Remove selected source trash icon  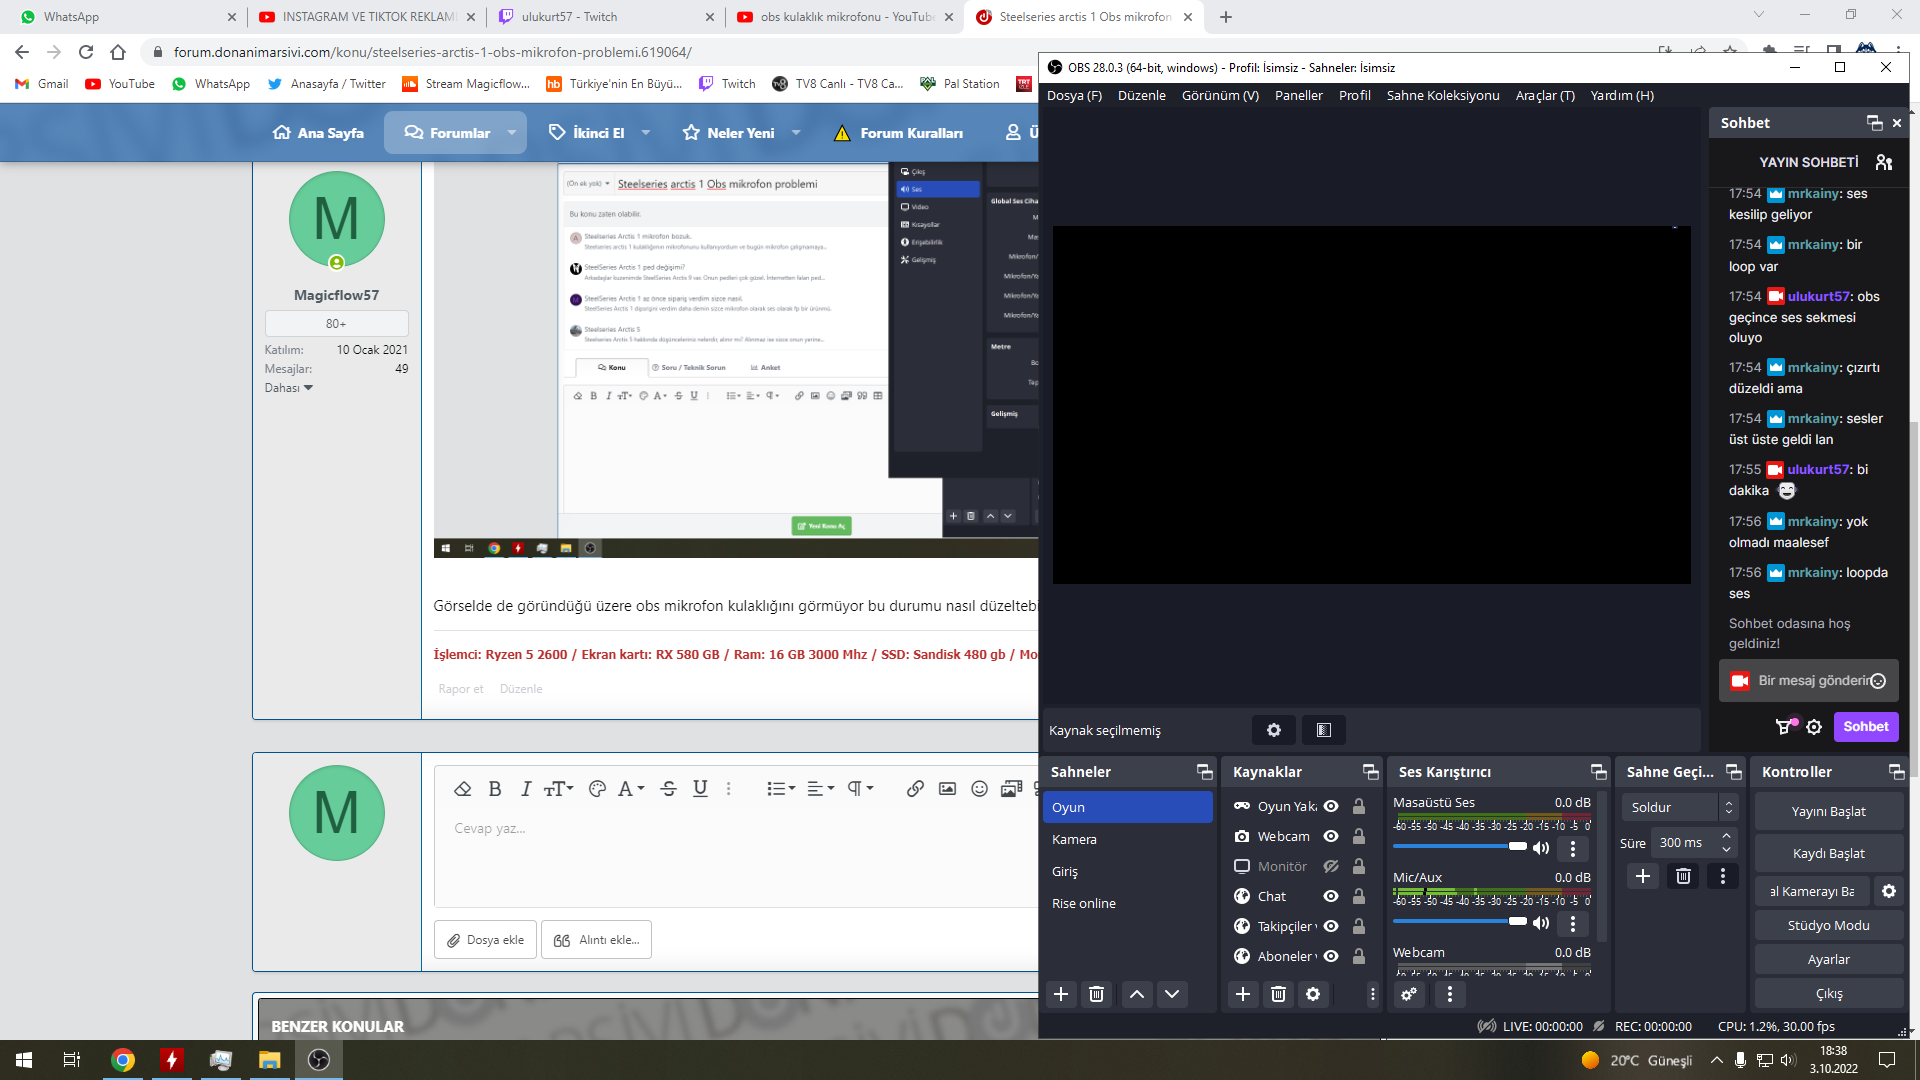1278,994
